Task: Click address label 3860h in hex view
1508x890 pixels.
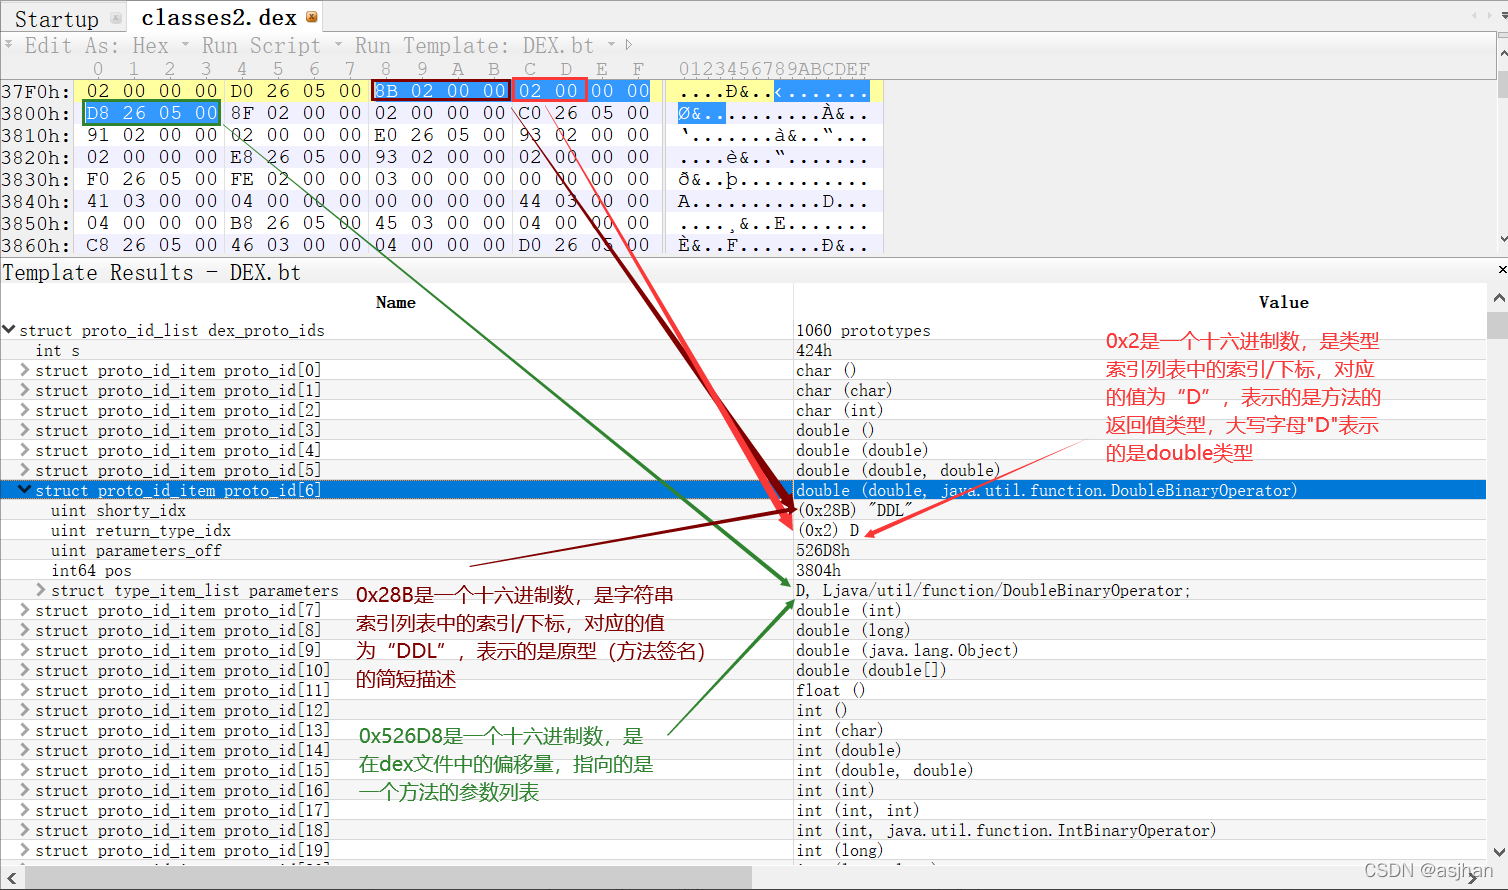Action: coord(36,245)
